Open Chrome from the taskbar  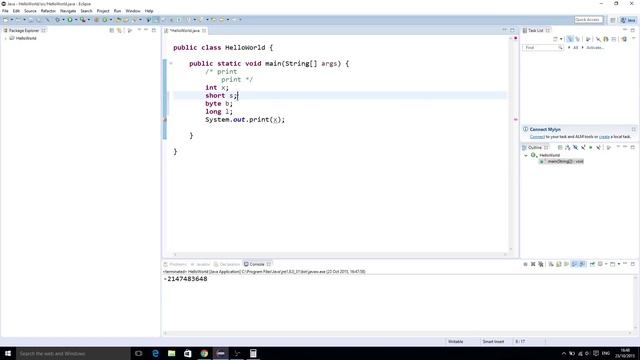click(x=204, y=353)
